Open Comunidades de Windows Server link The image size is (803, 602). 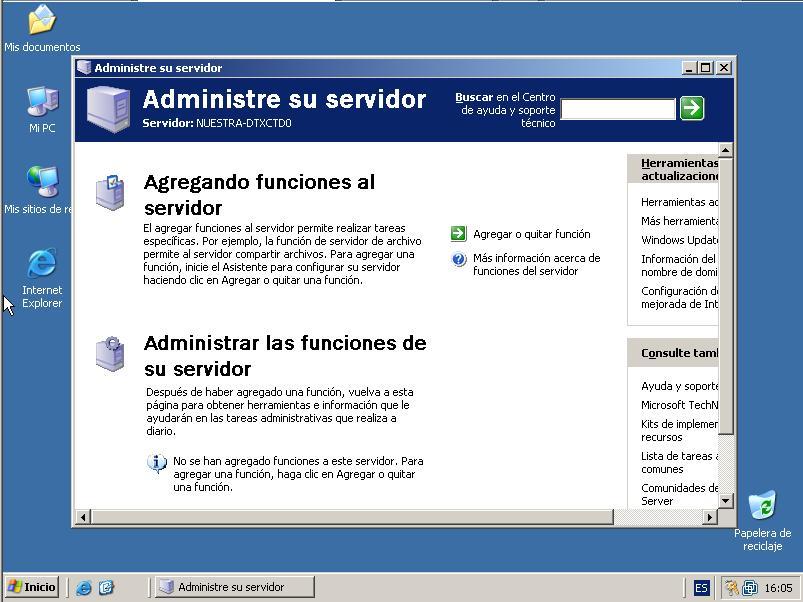tap(679, 494)
